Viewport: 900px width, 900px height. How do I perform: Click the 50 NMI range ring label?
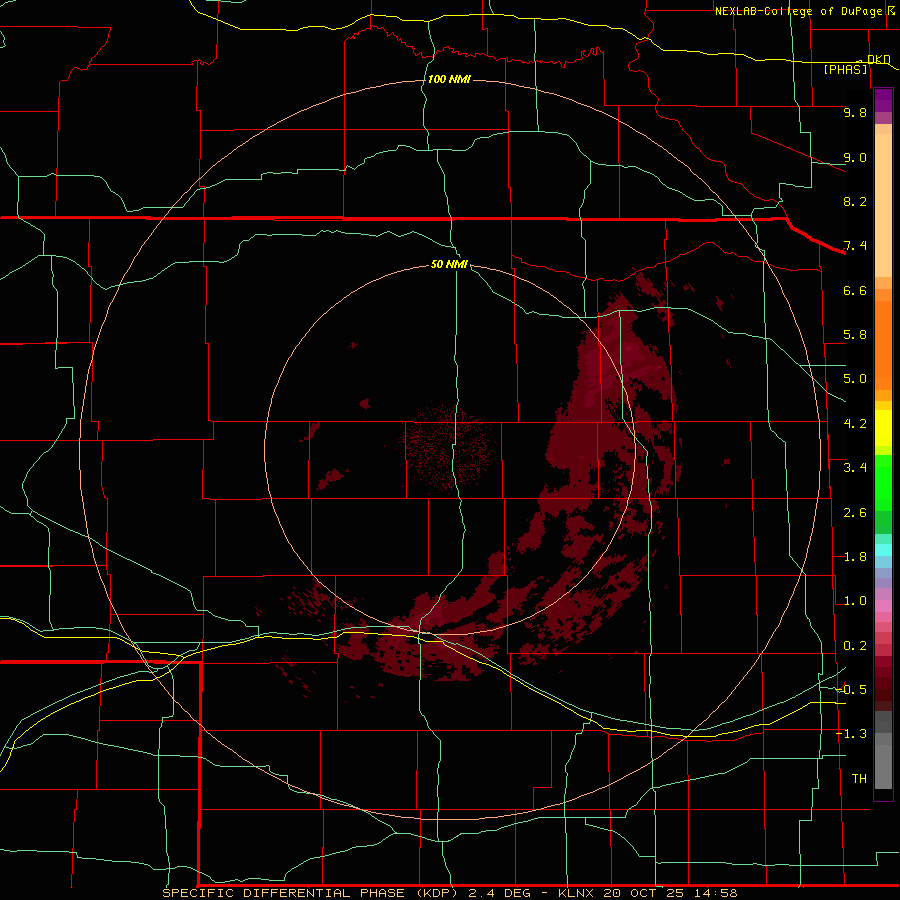tap(449, 264)
